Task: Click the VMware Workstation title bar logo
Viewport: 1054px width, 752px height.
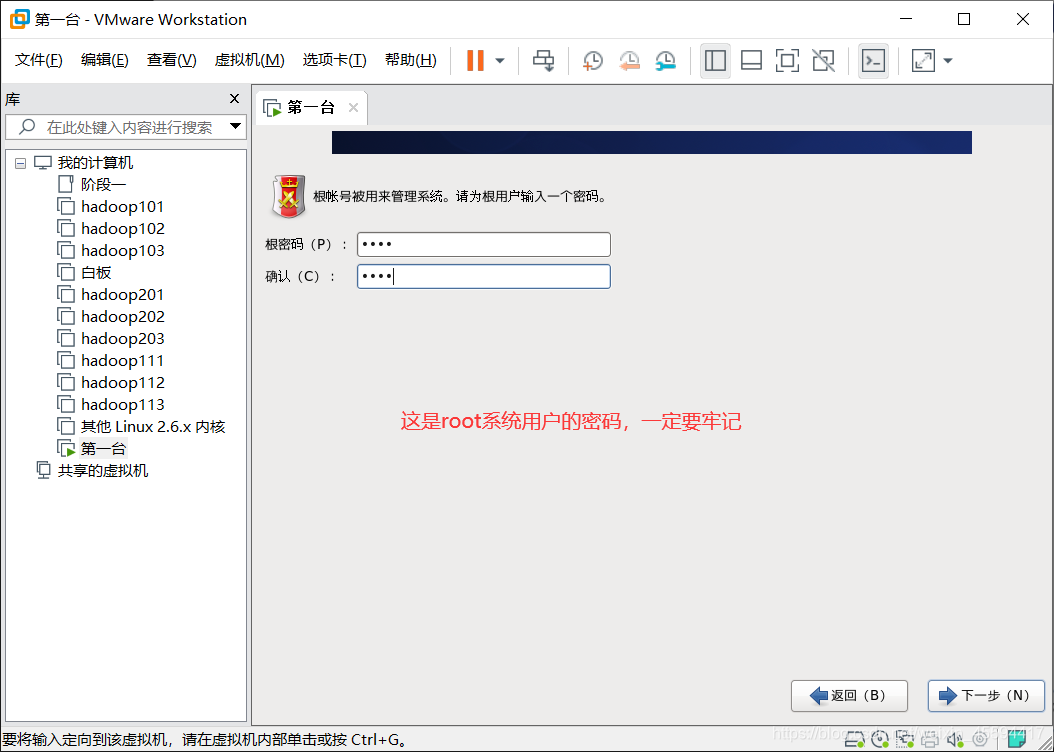Action: [x=19, y=19]
